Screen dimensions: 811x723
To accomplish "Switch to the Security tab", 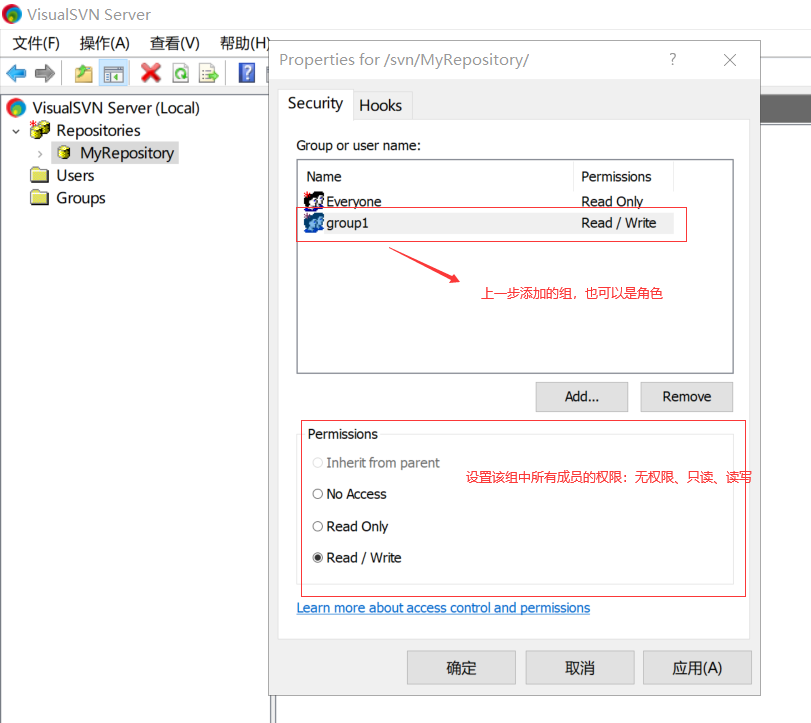I will 315,103.
